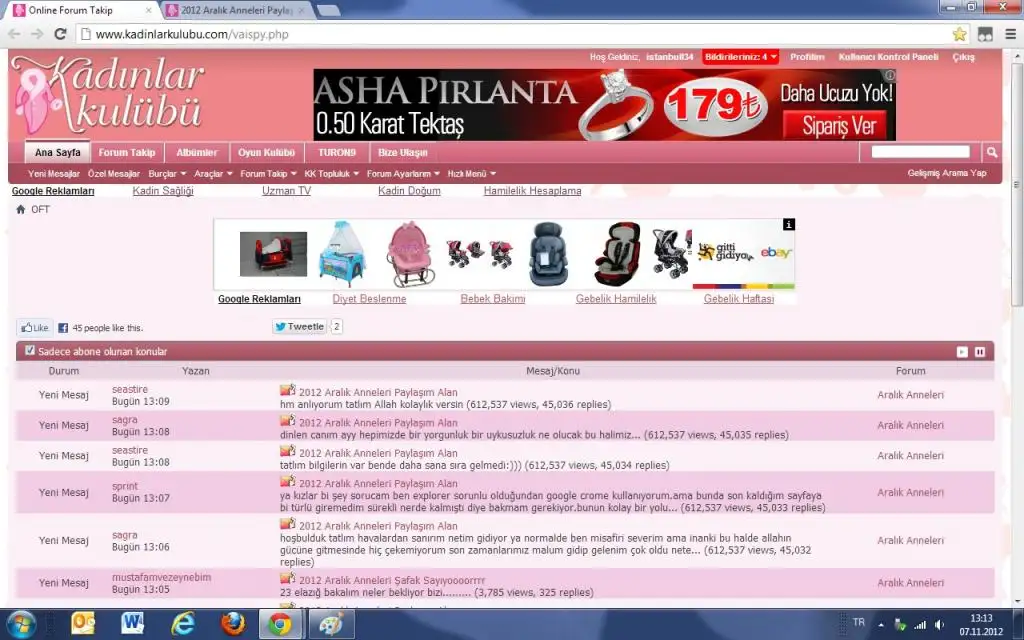This screenshot has height=640, width=1024.
Task: Toggle the Sadece abone olunan konular checkbox
Action: (30, 351)
